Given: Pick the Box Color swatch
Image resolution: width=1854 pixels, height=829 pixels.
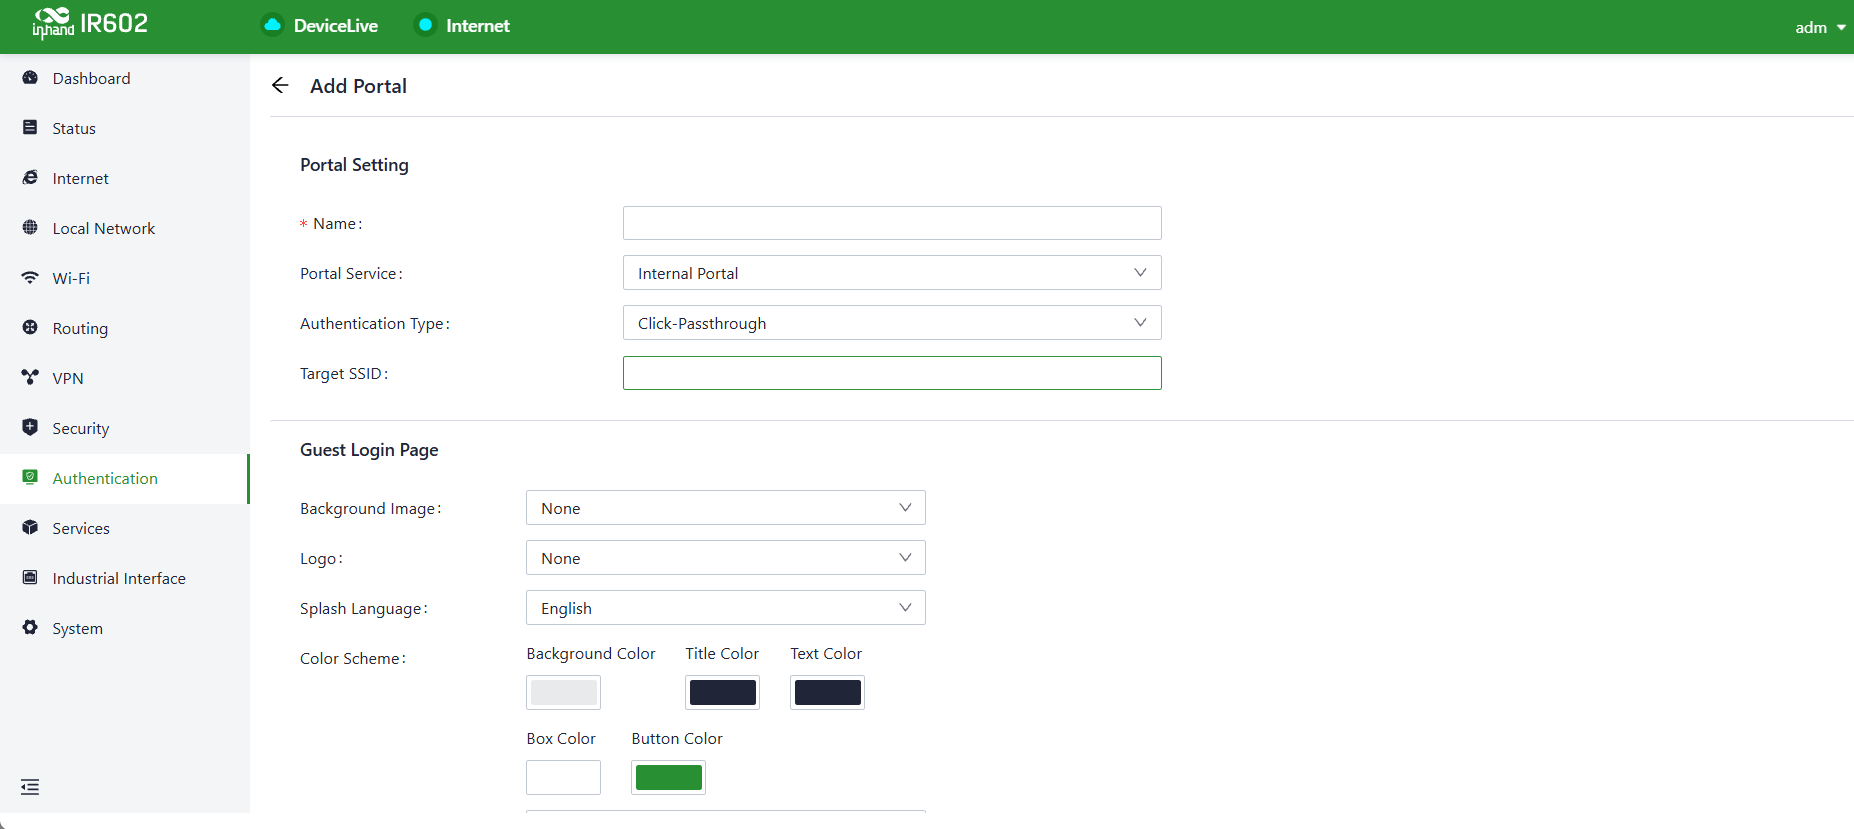Looking at the screenshot, I should [564, 778].
